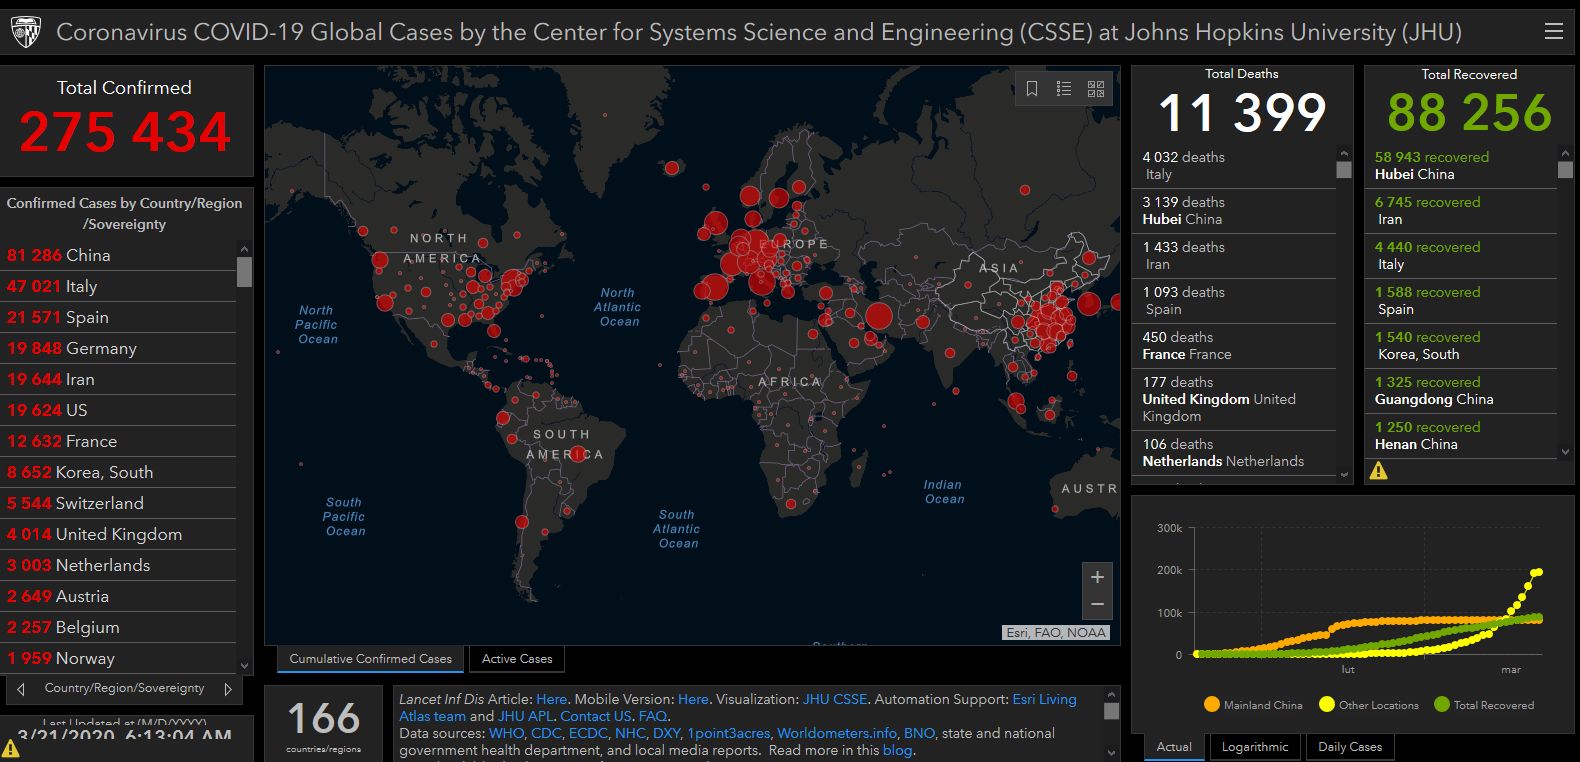The image size is (1580, 762).
Task: Select the Logarithmic chart tab
Action: pyautogui.click(x=1255, y=747)
